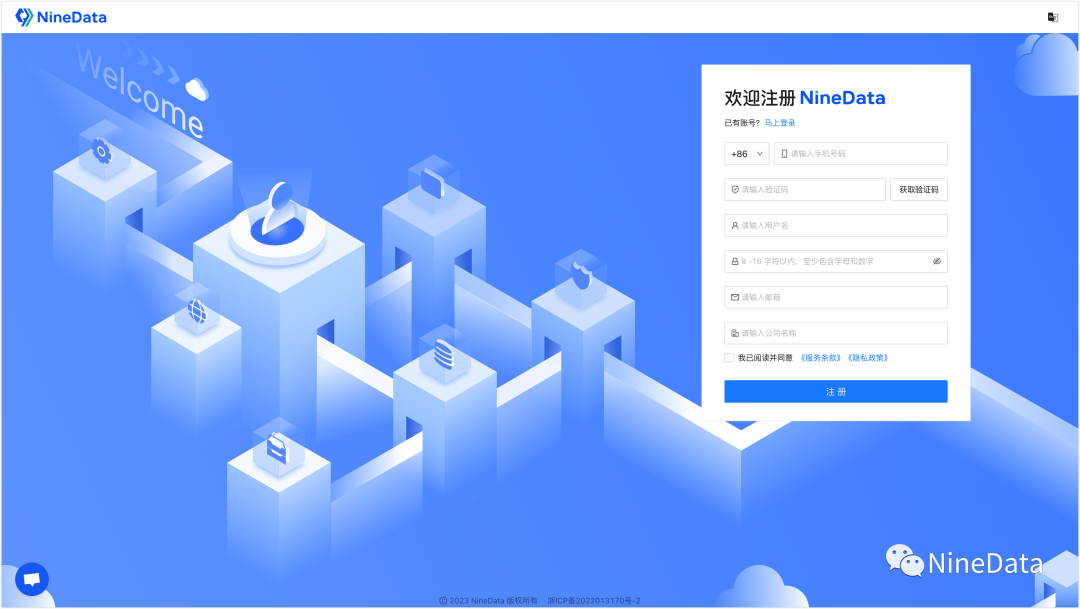This screenshot has width=1080, height=609.
Task: Focus the password input field
Action: 835,261
